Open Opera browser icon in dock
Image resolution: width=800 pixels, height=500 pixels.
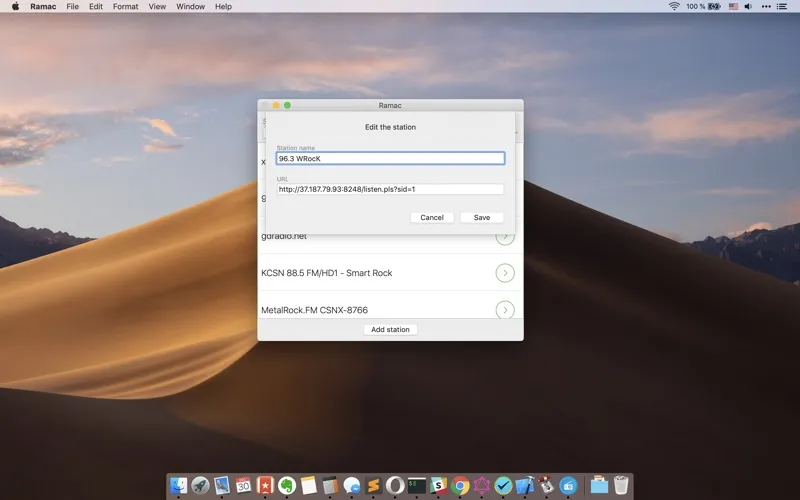395,485
